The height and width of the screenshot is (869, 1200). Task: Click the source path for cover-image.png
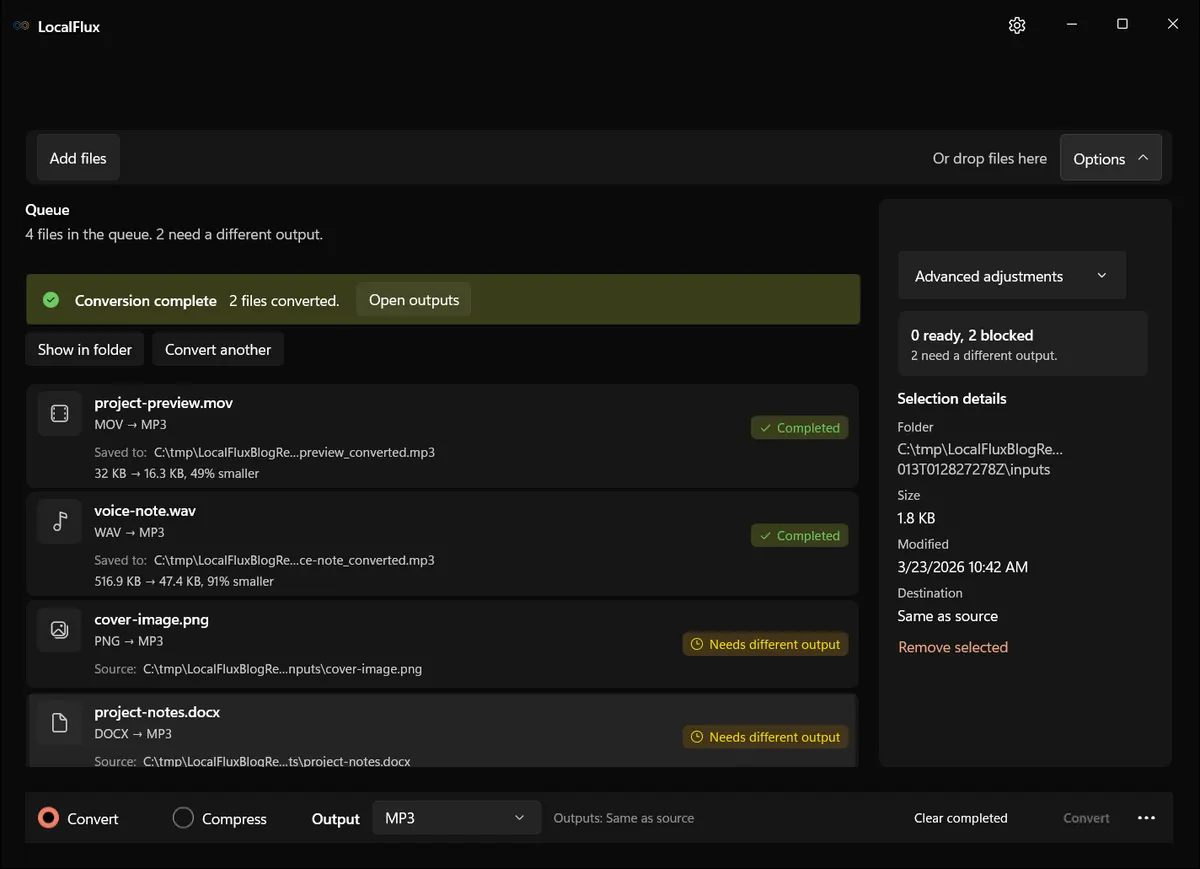click(x=282, y=669)
